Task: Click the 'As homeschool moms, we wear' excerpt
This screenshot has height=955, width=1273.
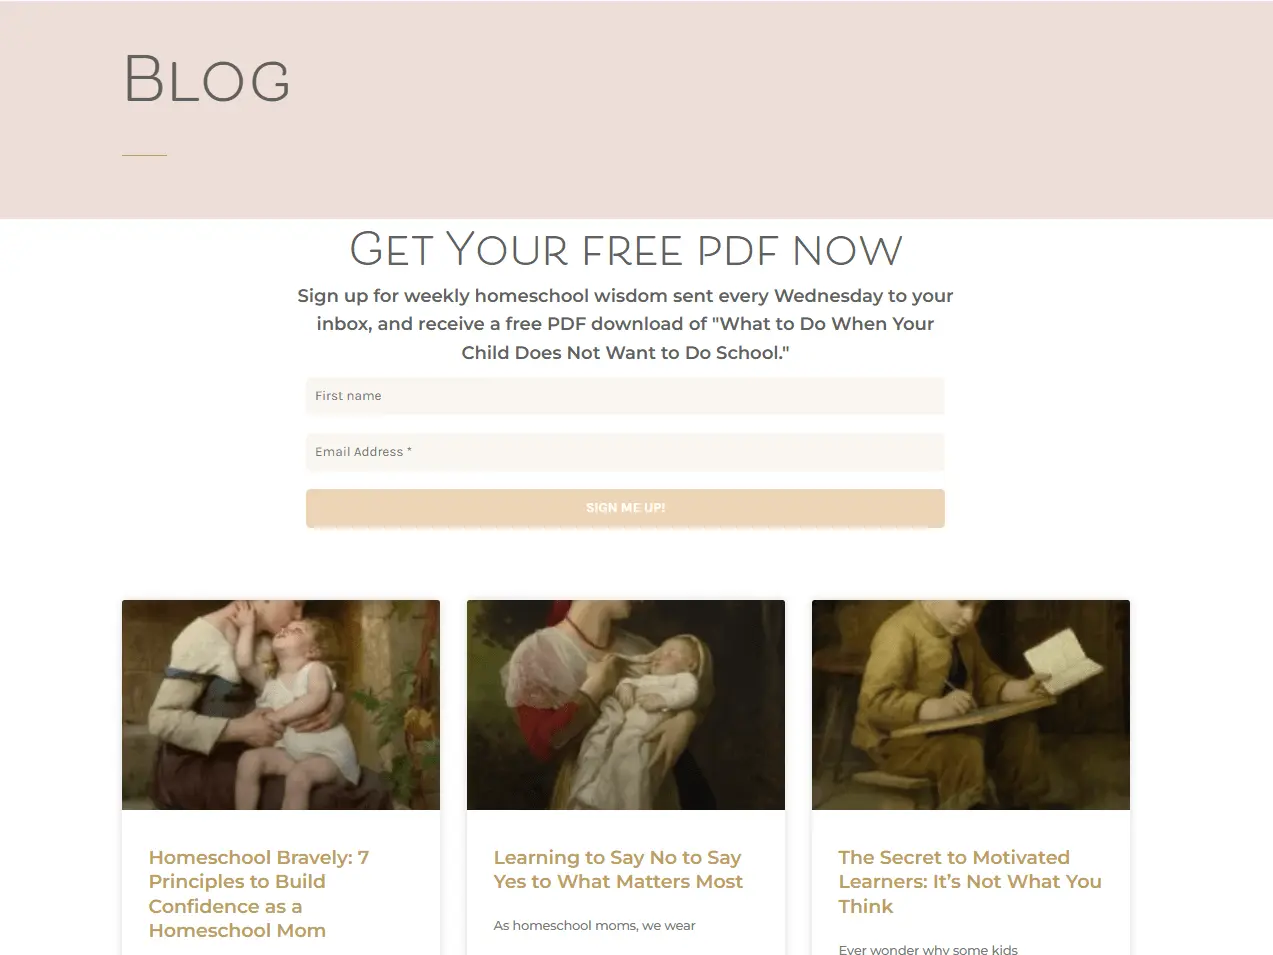Action: tap(594, 926)
